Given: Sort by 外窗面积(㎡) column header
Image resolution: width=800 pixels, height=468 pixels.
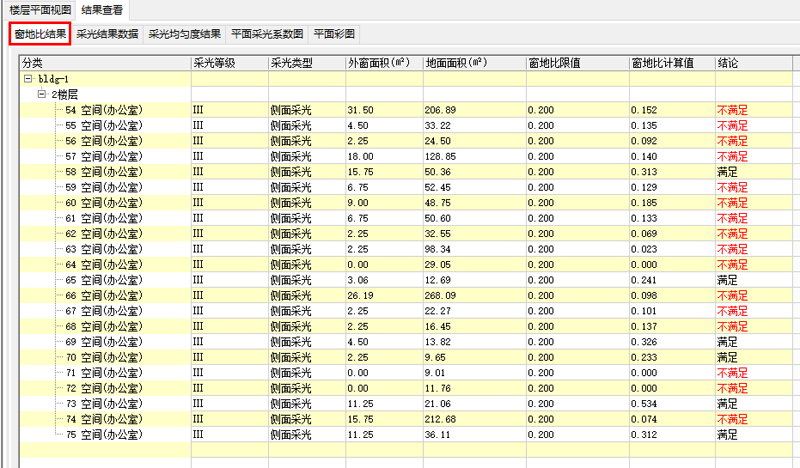Looking at the screenshot, I should click(x=385, y=63).
